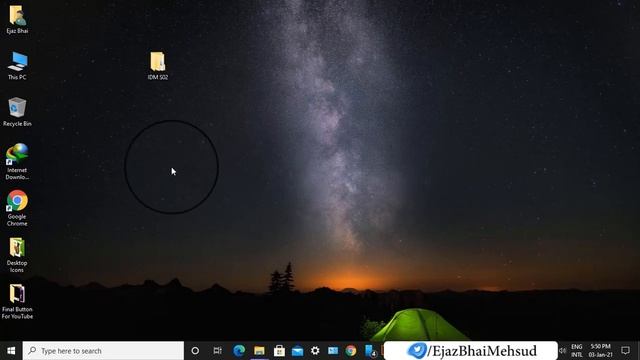Screen dimensions: 640x360
Task: Select the This PC desktop icon
Action: 17,65
